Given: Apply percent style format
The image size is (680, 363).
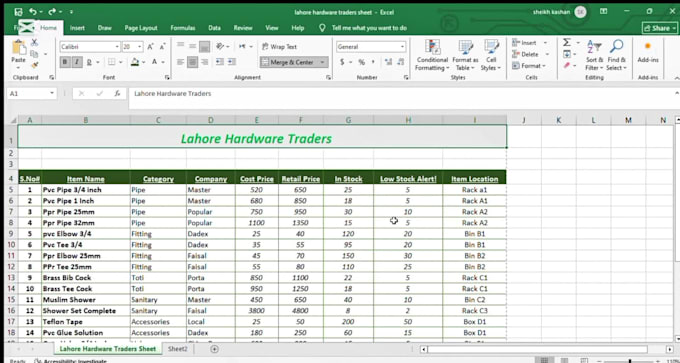Looking at the screenshot, I should pos(361,62).
